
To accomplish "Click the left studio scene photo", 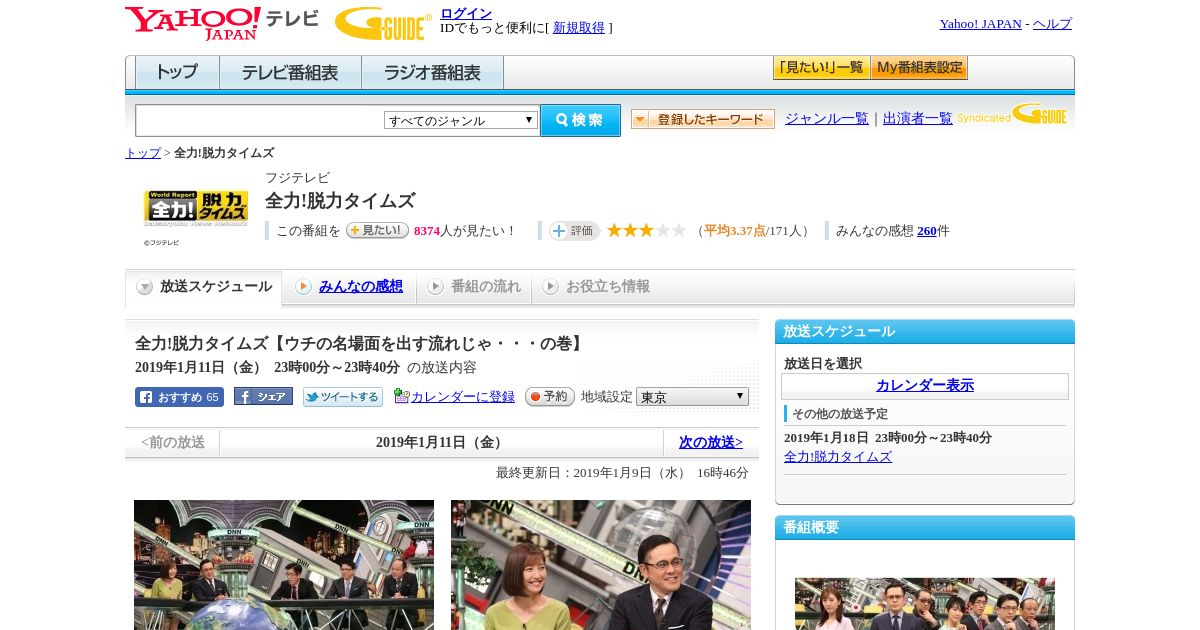I will 284,565.
